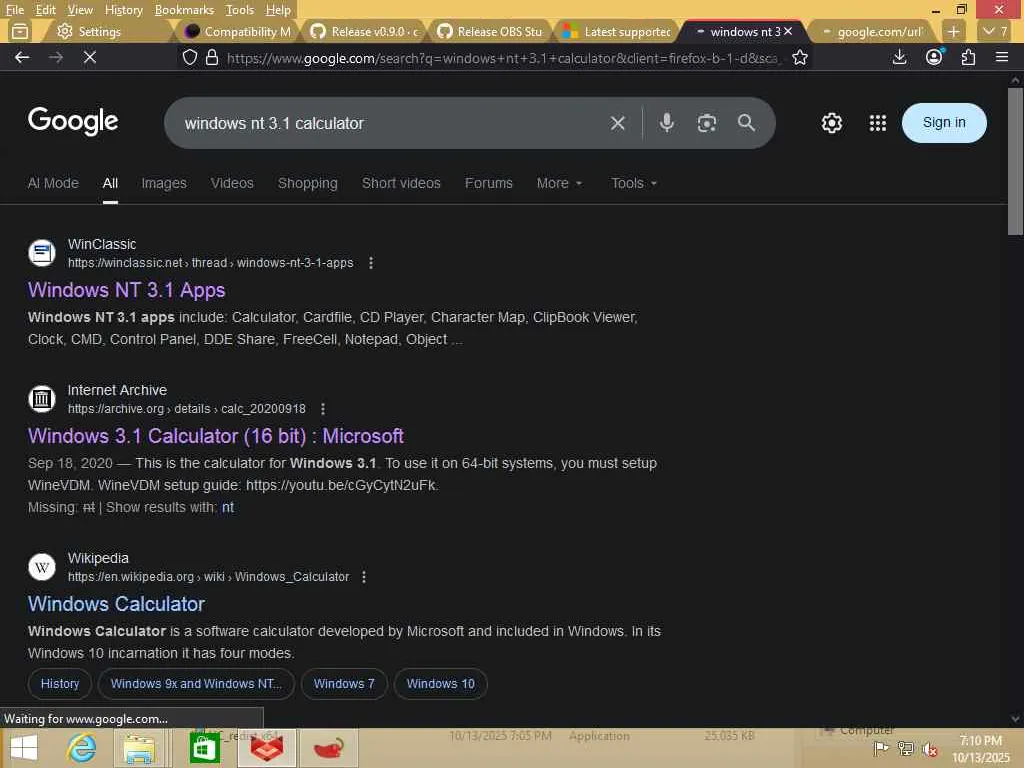Click the red chili pepper taskbar icon
Image resolution: width=1024 pixels, height=768 pixels.
tap(328, 748)
